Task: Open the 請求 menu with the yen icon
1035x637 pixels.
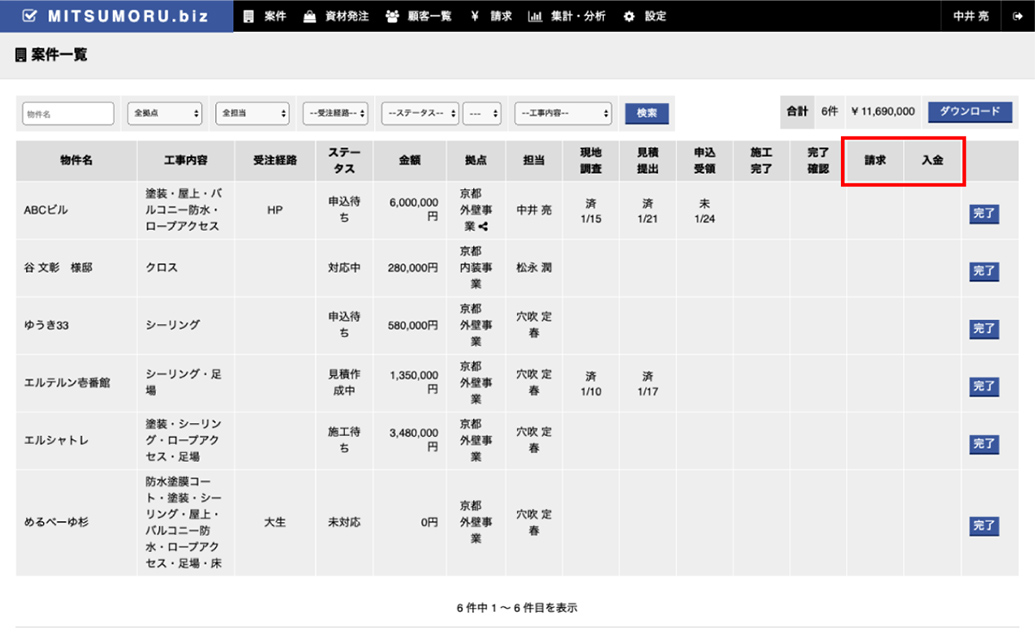Action: point(491,16)
